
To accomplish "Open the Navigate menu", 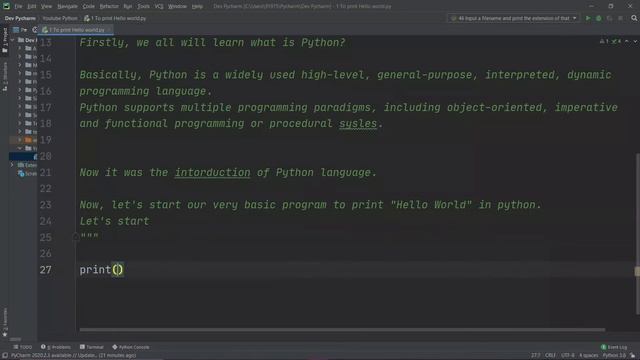I will pyautogui.click(x=67, y=6).
